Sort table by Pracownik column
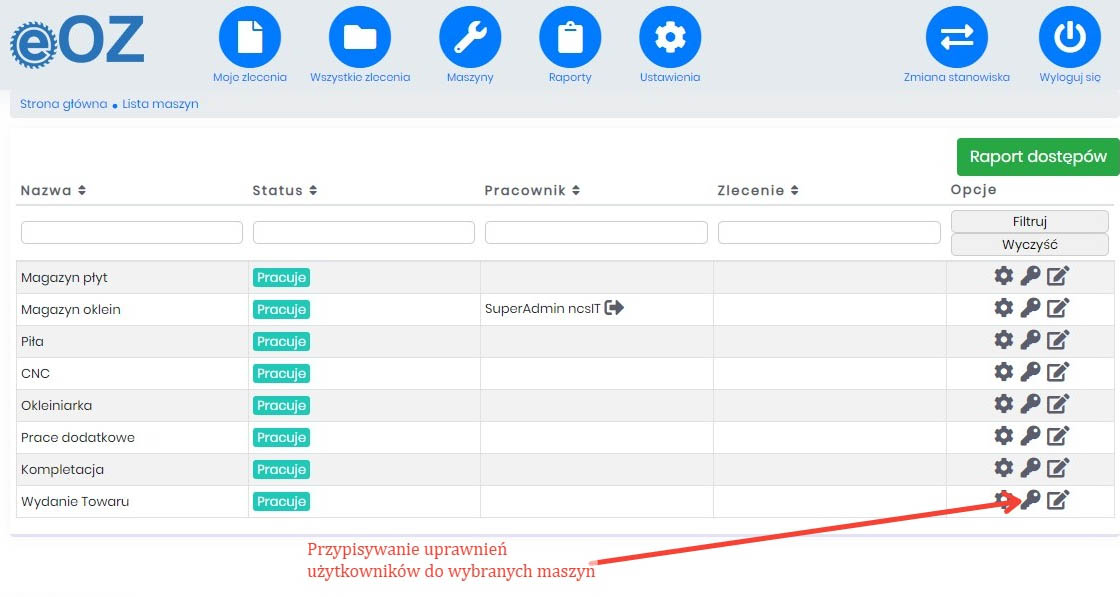Screen dimensions: 1120x597 tap(575, 190)
